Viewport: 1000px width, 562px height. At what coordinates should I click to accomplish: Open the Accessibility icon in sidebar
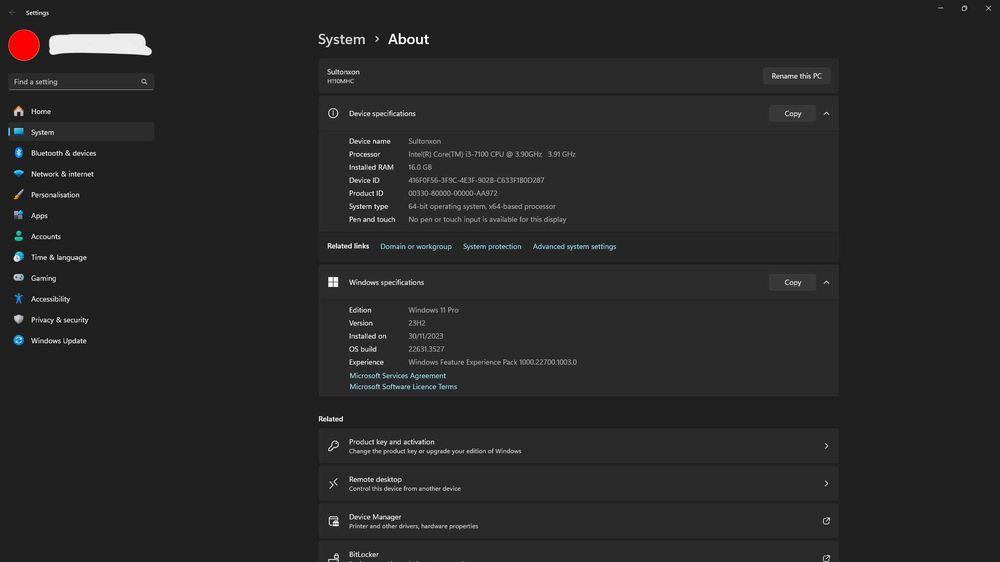pyautogui.click(x=18, y=299)
